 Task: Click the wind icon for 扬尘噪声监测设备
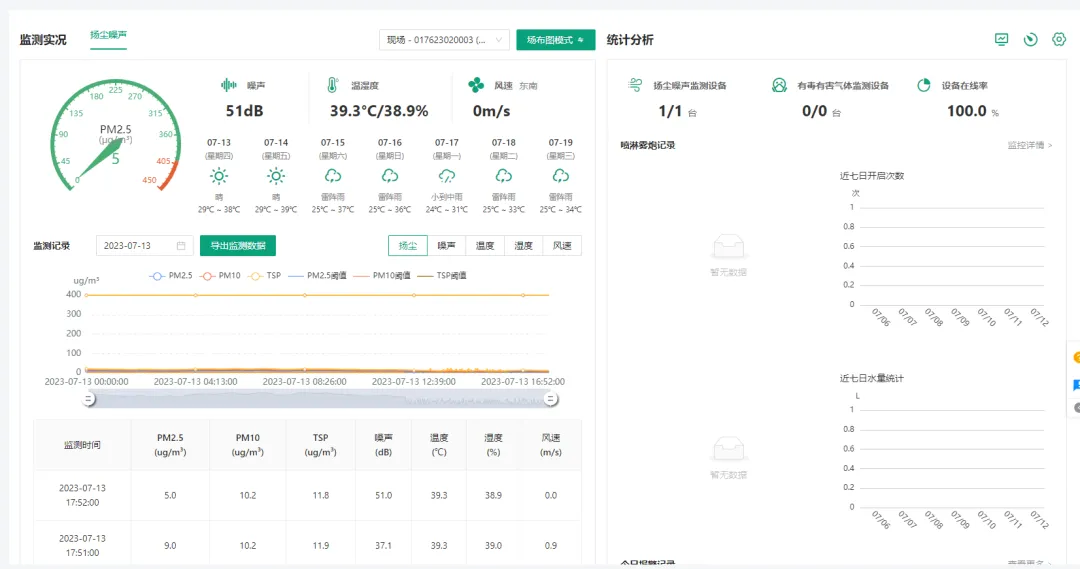635,85
